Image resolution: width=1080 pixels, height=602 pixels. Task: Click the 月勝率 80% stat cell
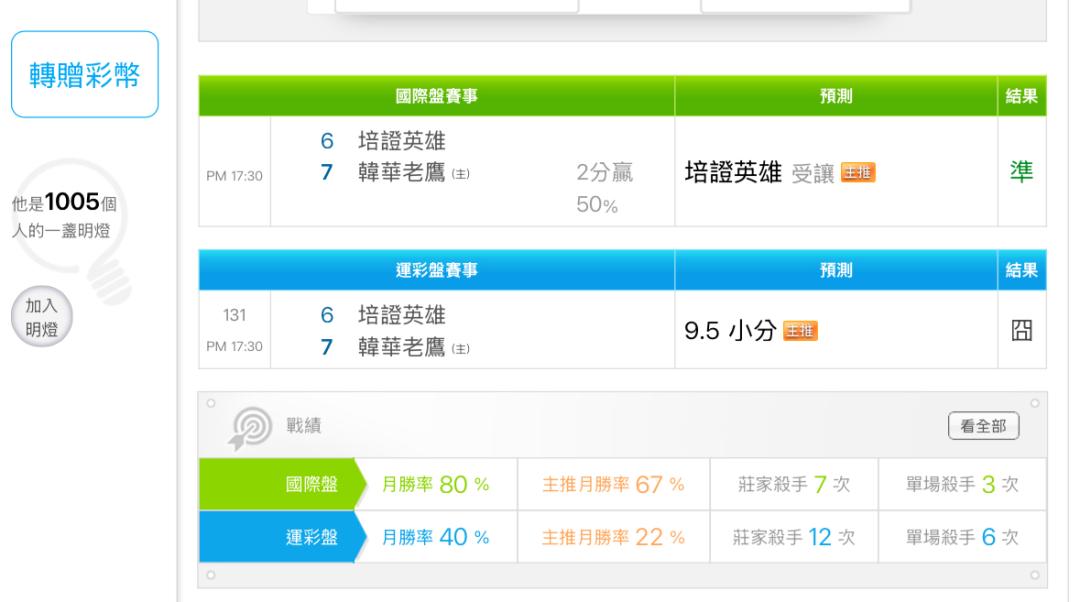(435, 485)
